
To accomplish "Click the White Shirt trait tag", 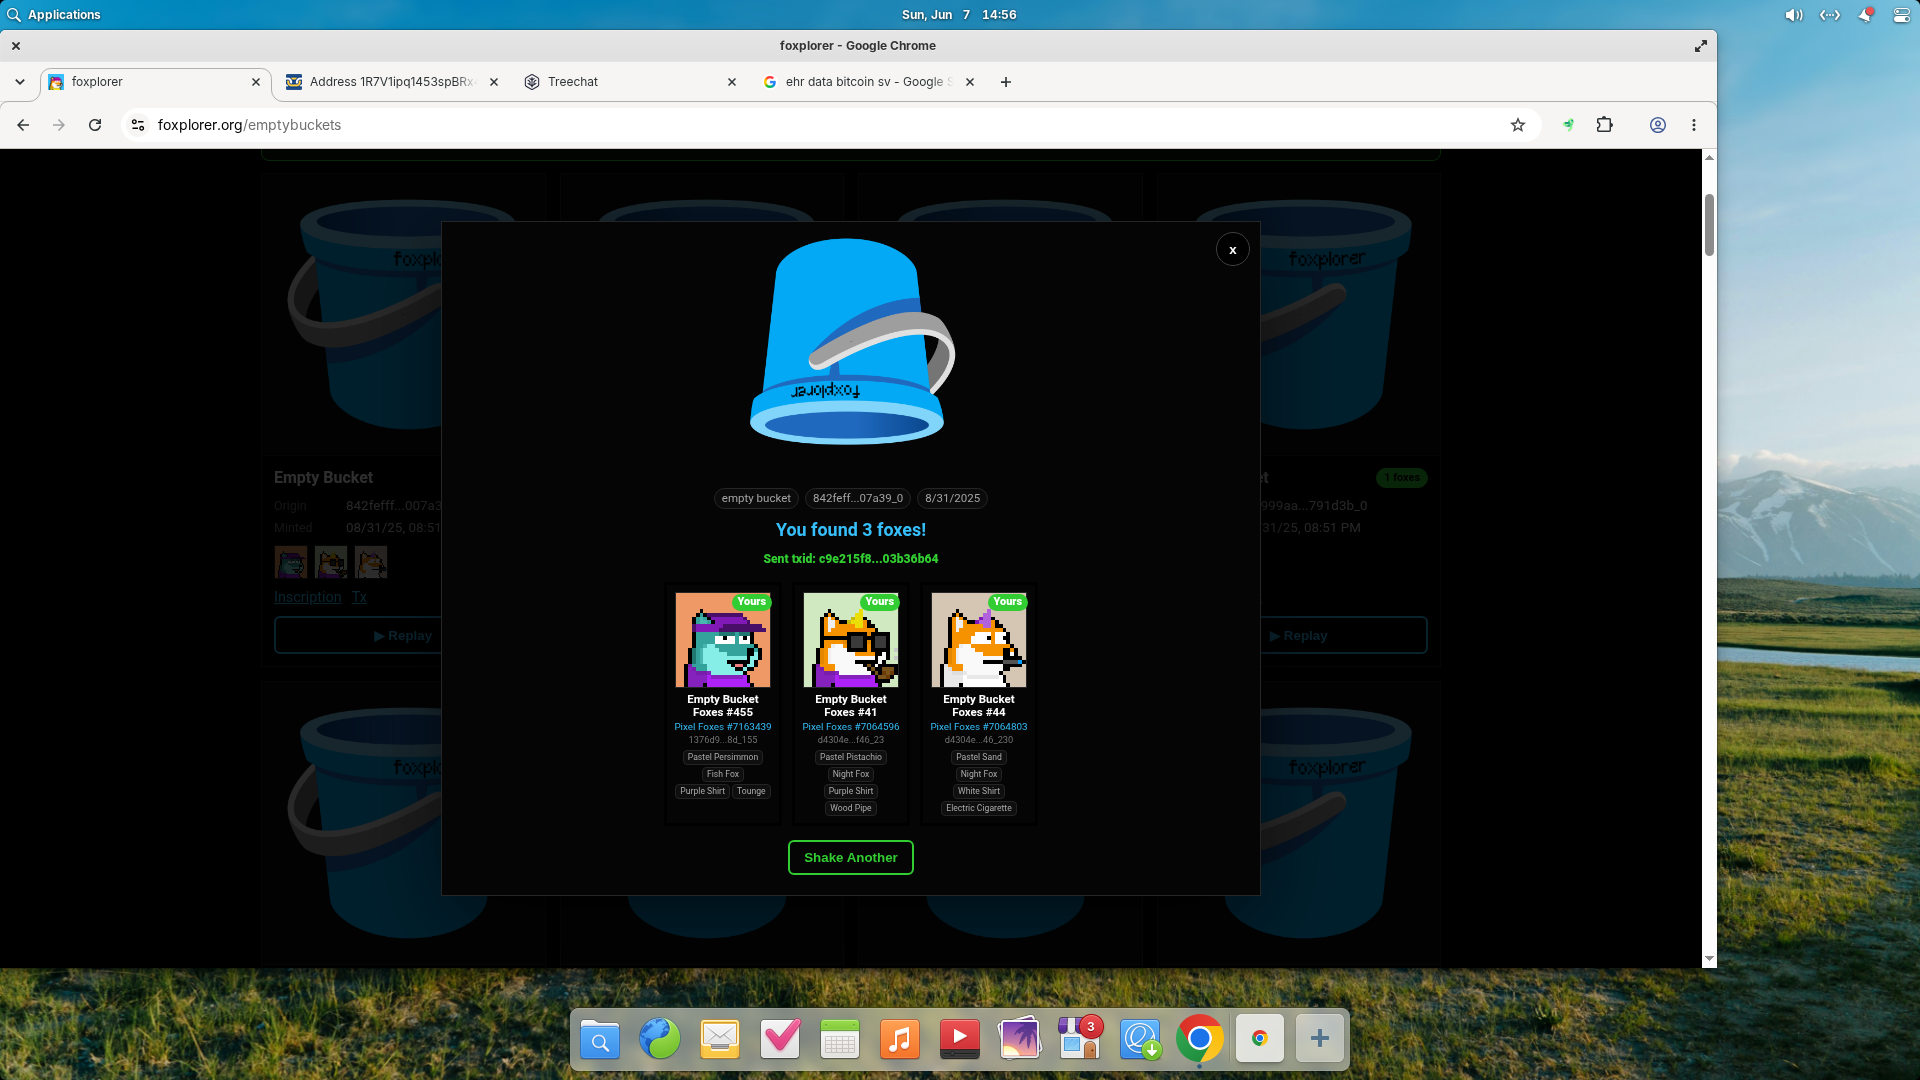I will point(978,791).
